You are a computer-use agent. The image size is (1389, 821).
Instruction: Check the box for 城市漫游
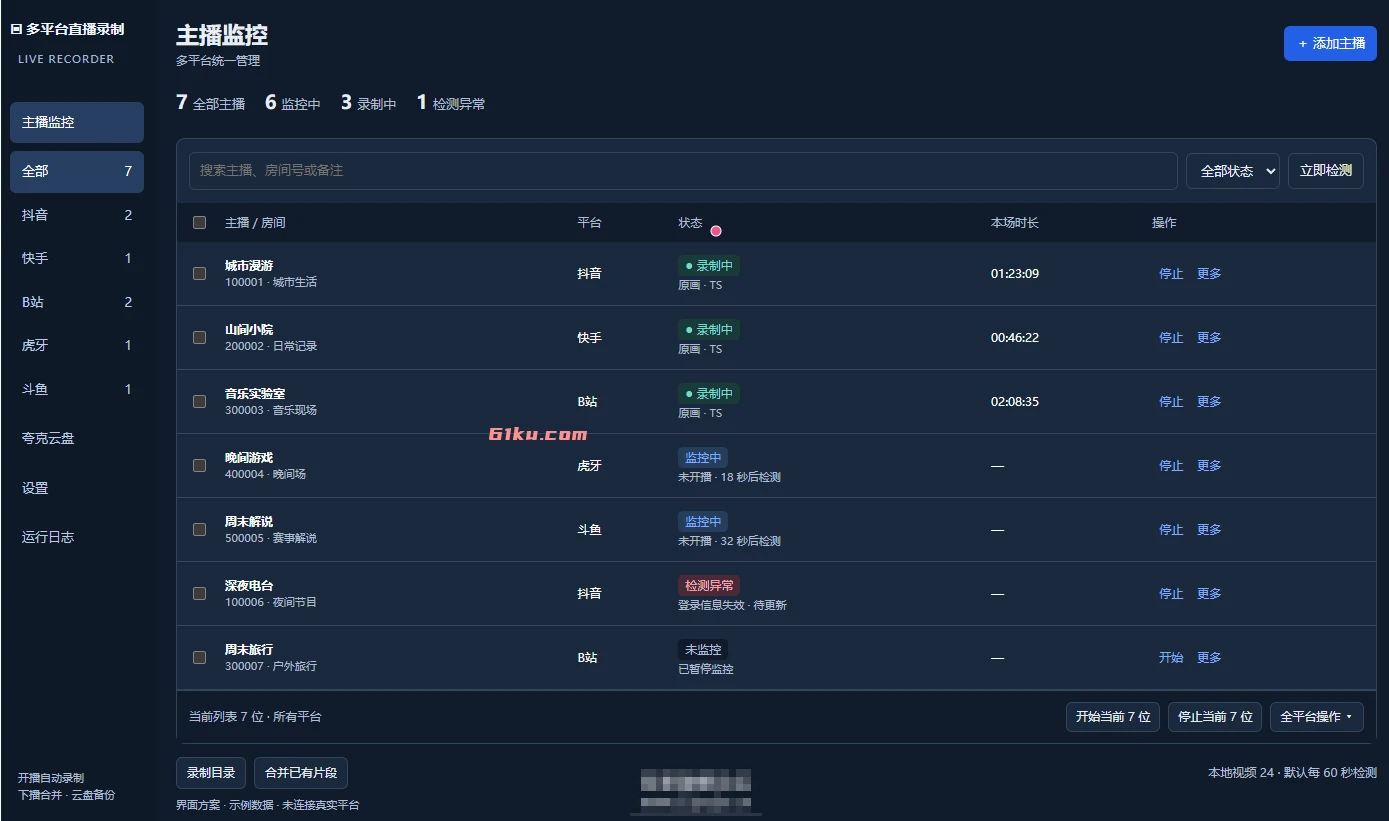200,274
